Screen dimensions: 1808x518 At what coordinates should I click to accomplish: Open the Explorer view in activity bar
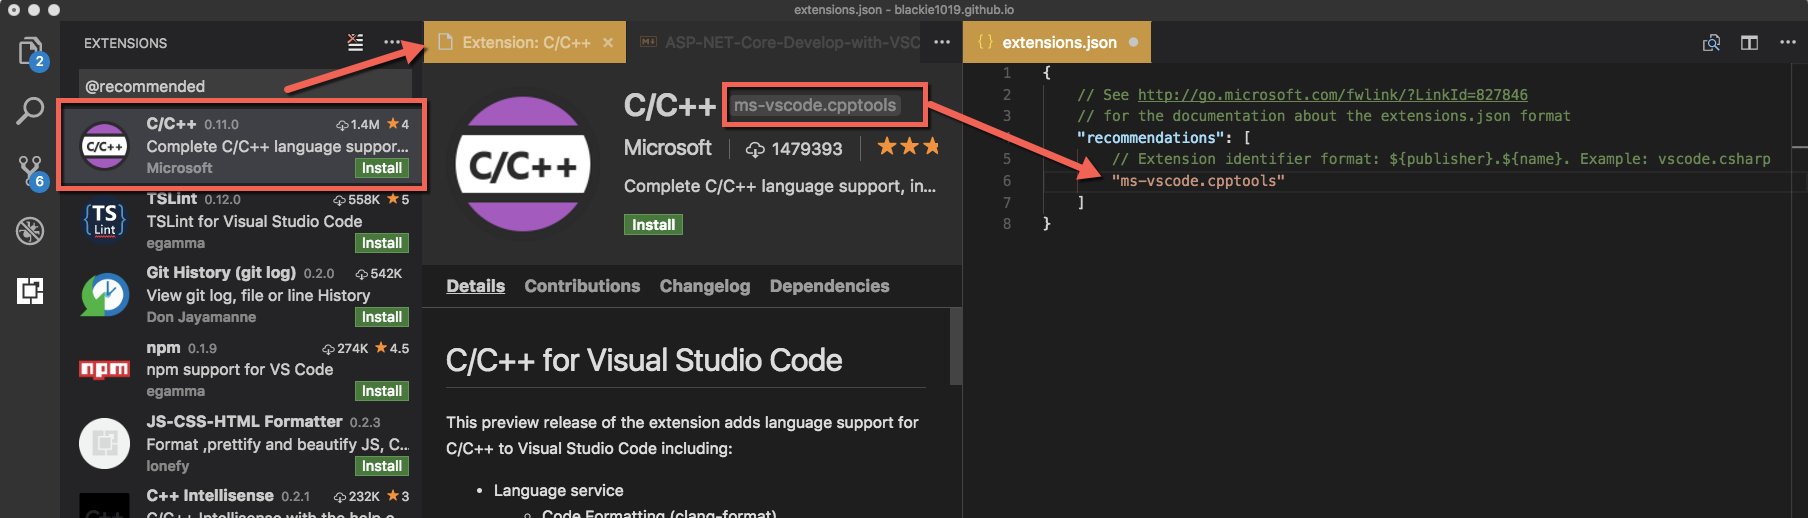(30, 52)
